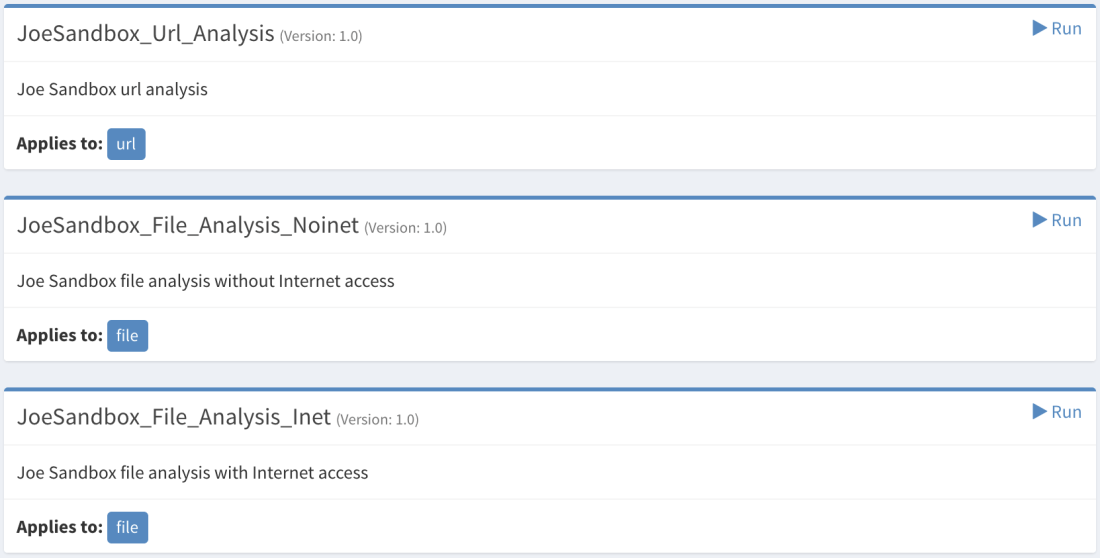Select the JoeSandbox_Url_Analysis title

click(145, 34)
